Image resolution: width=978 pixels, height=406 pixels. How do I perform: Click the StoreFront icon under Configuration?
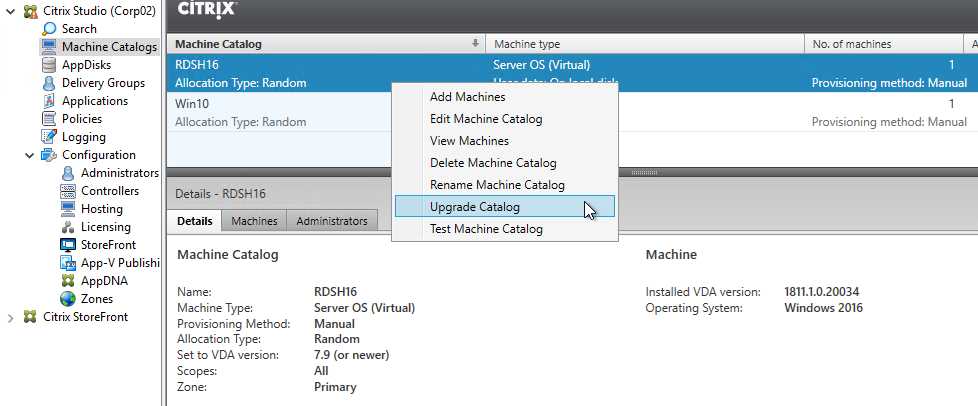click(x=68, y=245)
